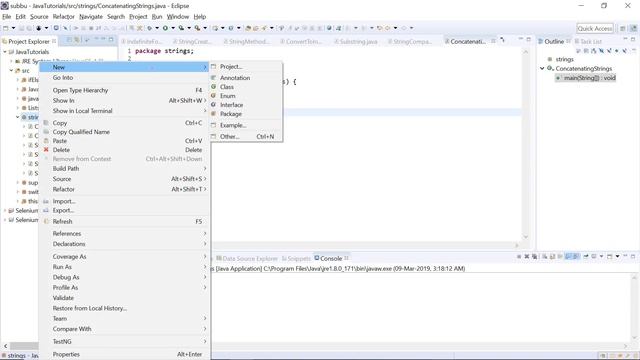Click the New wizard toolbar icon
This screenshot has width=640, height=360.
click(x=6, y=28)
